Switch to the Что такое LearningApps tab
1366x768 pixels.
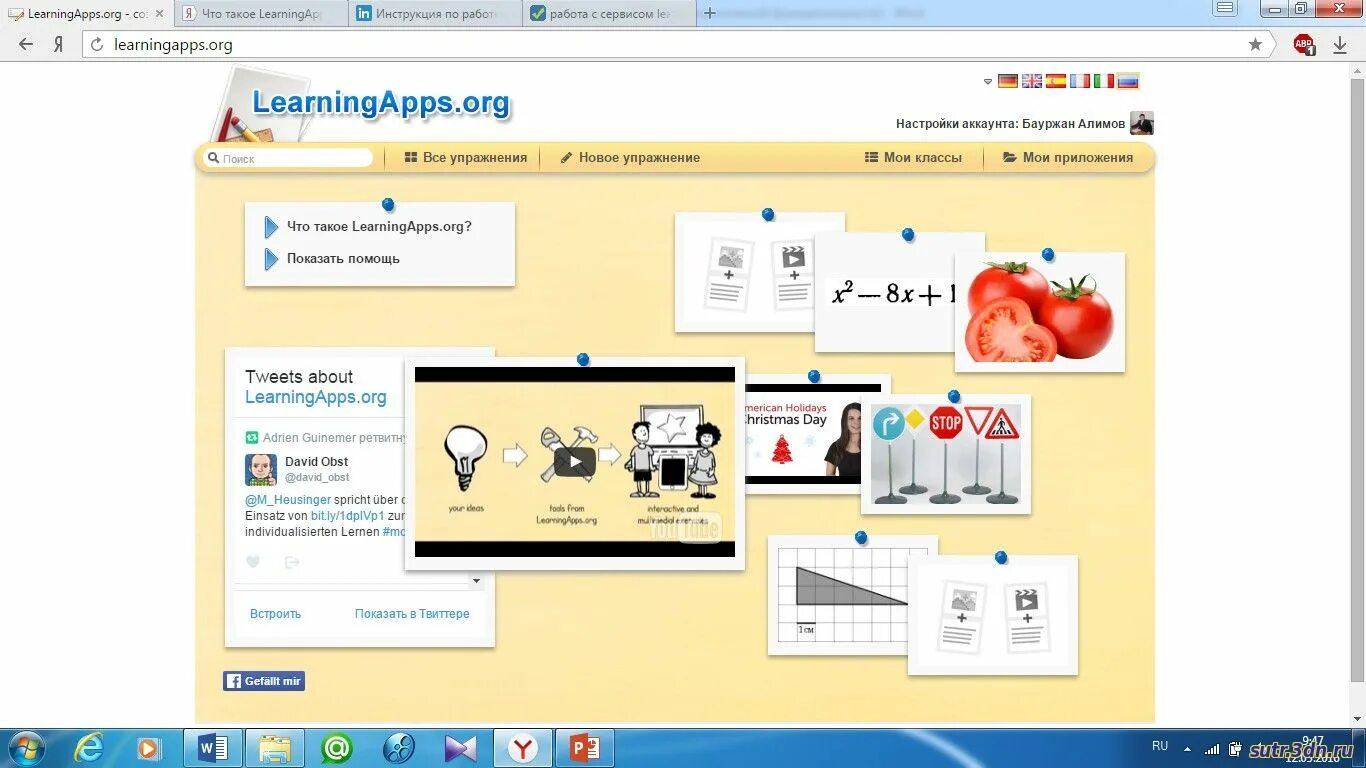(x=261, y=14)
